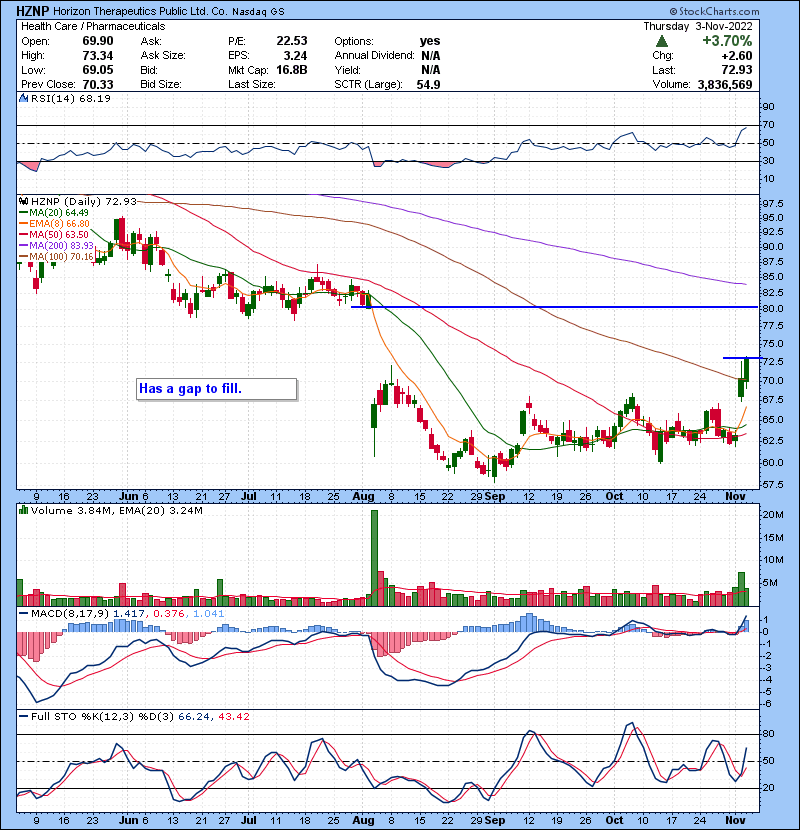The image size is (800, 830).
Task: Click the +3.70% percent change value
Action: [727, 41]
